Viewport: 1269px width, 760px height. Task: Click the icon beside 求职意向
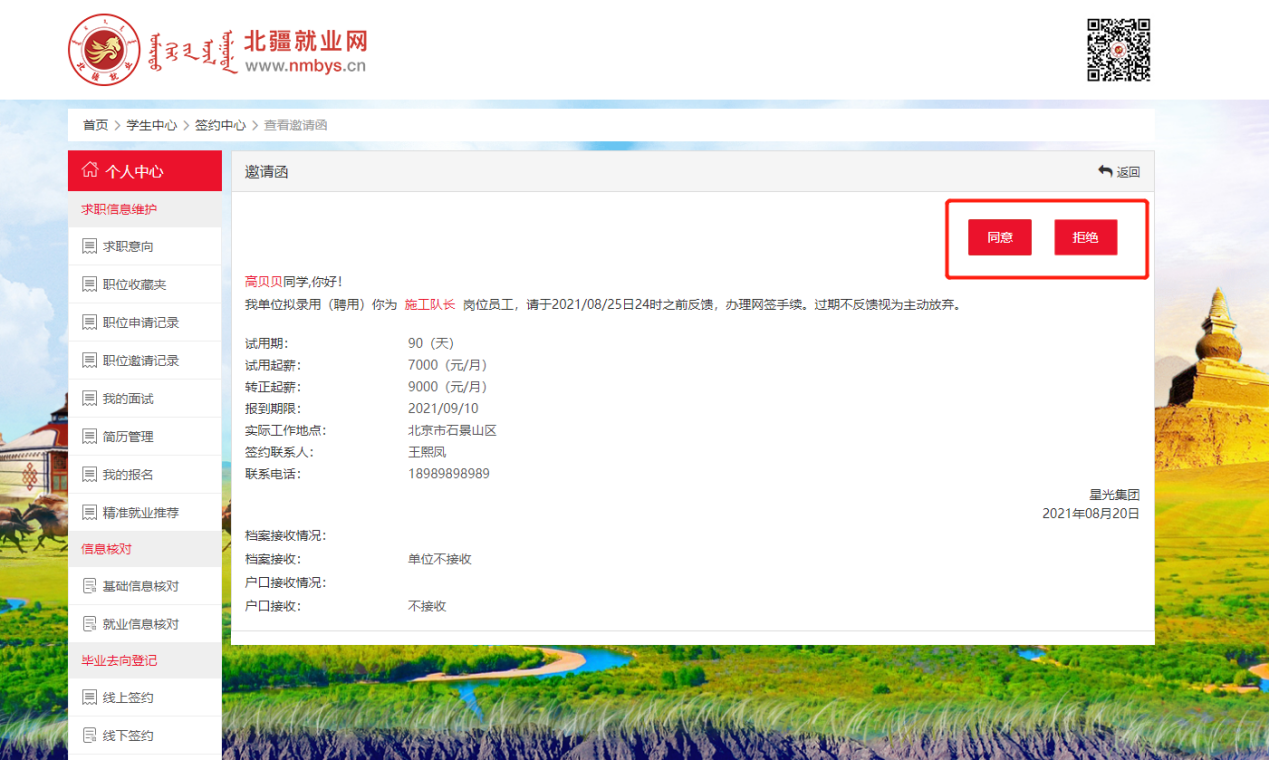pos(90,246)
